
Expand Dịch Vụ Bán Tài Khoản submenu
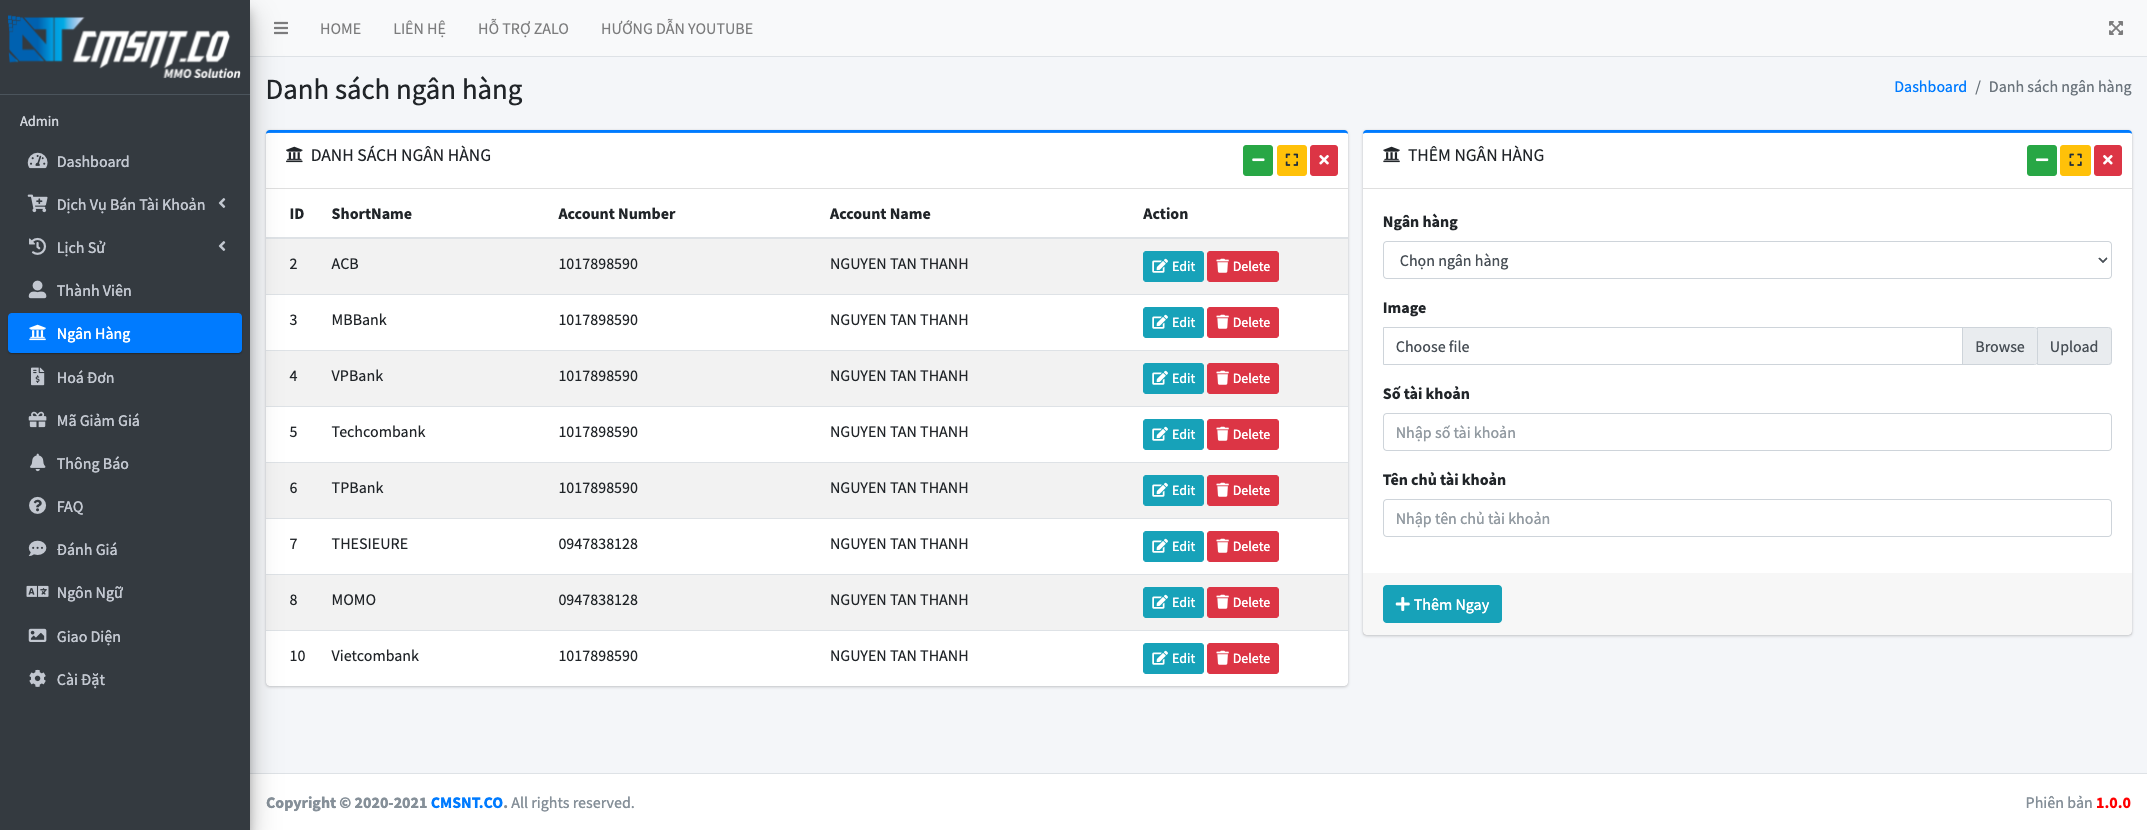pyautogui.click(x=130, y=204)
